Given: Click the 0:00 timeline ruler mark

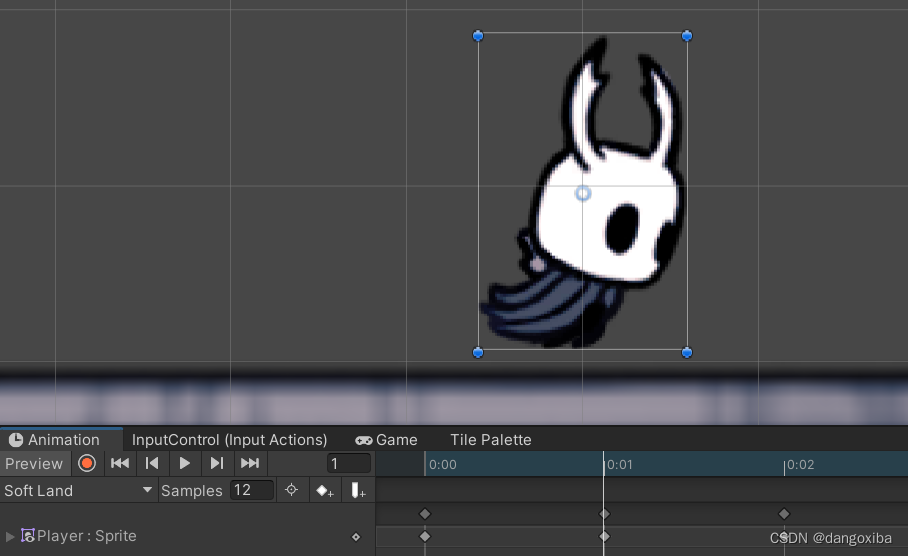Looking at the screenshot, I should tap(442, 464).
